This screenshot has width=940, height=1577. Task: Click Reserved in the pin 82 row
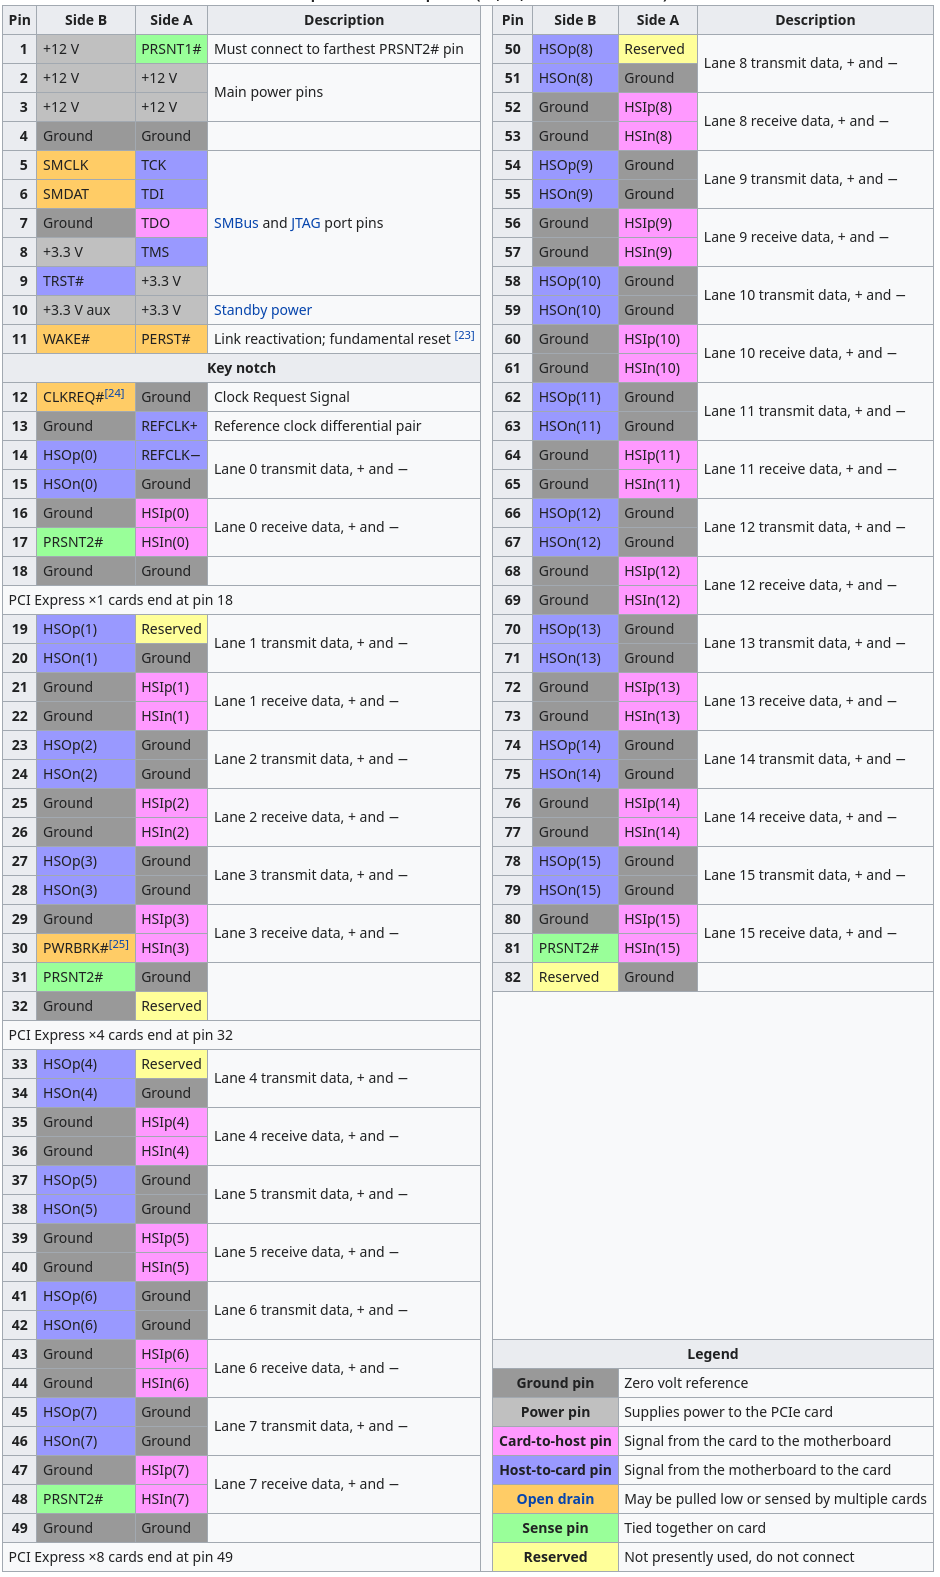pyautogui.click(x=575, y=977)
